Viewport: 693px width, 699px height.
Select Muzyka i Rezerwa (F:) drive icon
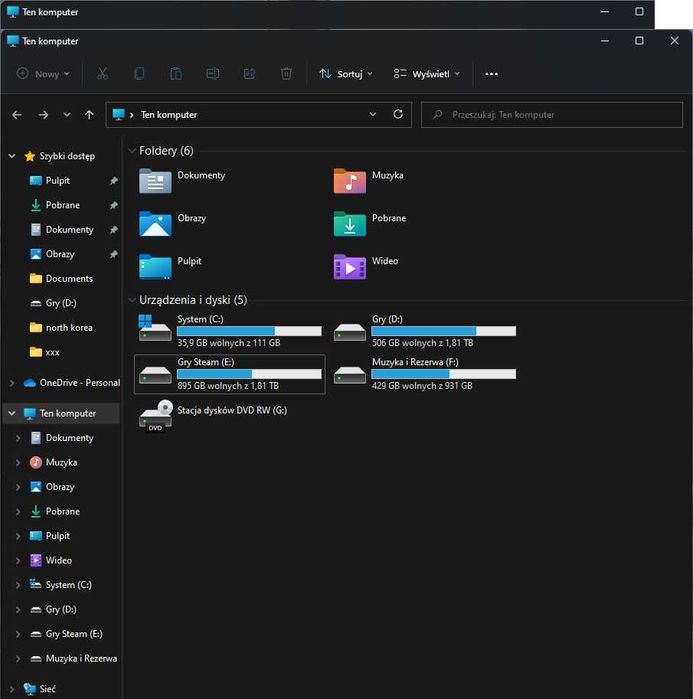coord(350,375)
